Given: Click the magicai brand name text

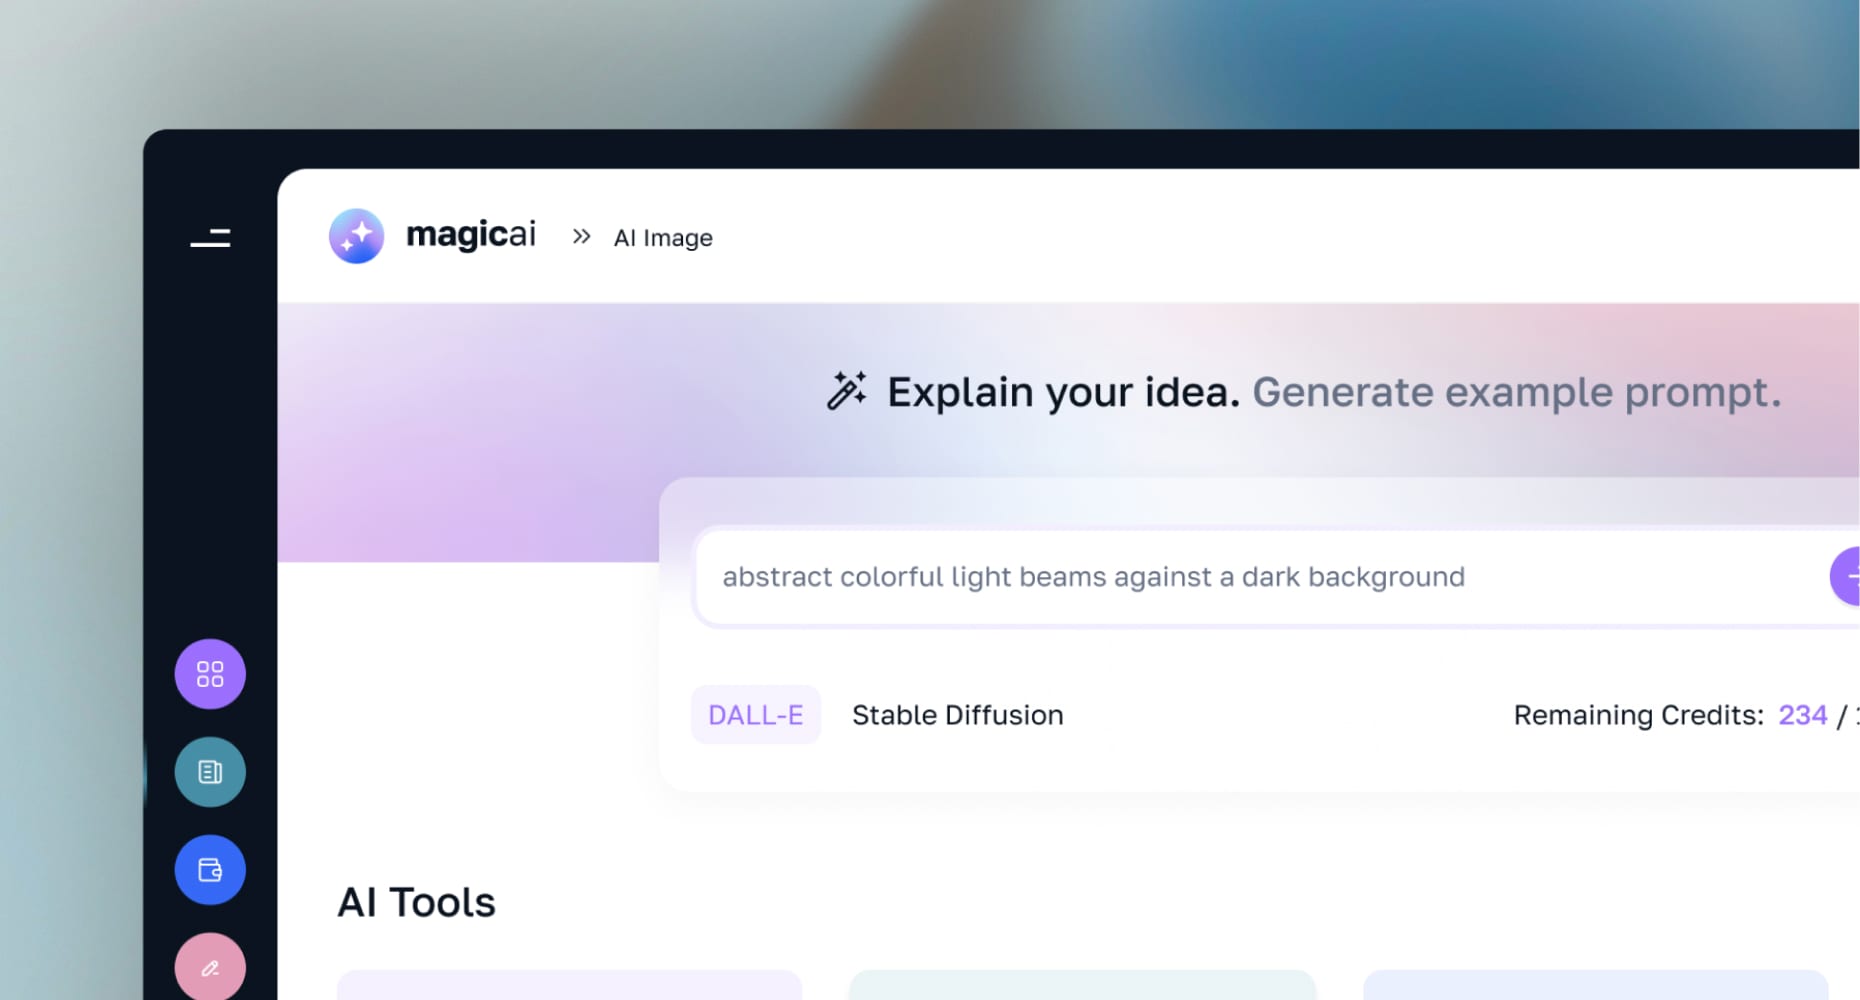Looking at the screenshot, I should 471,235.
